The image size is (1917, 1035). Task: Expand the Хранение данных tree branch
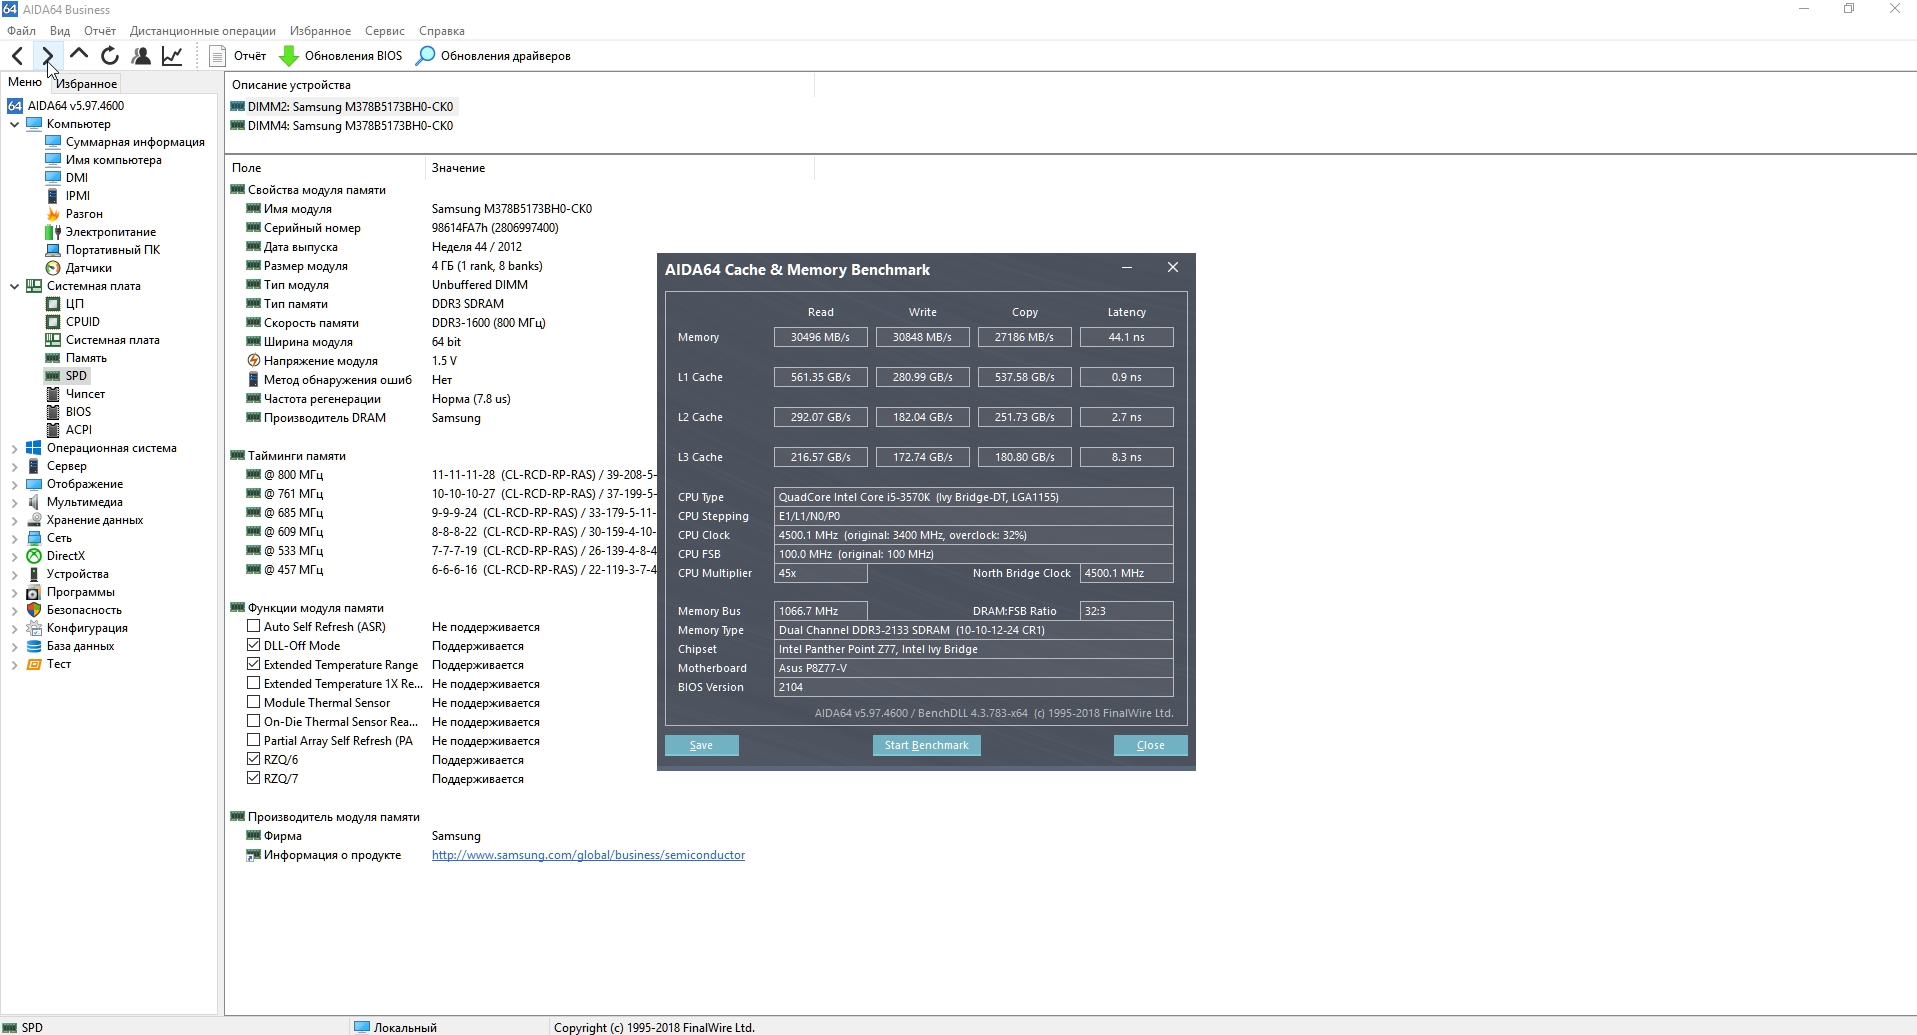(15, 520)
